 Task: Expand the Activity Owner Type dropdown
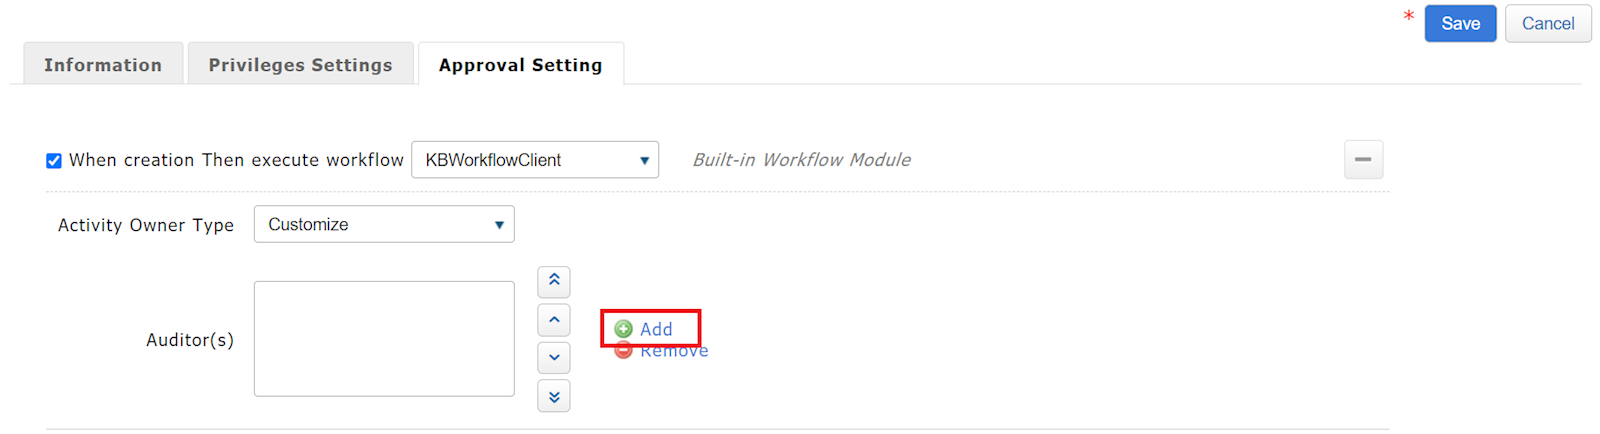384,224
